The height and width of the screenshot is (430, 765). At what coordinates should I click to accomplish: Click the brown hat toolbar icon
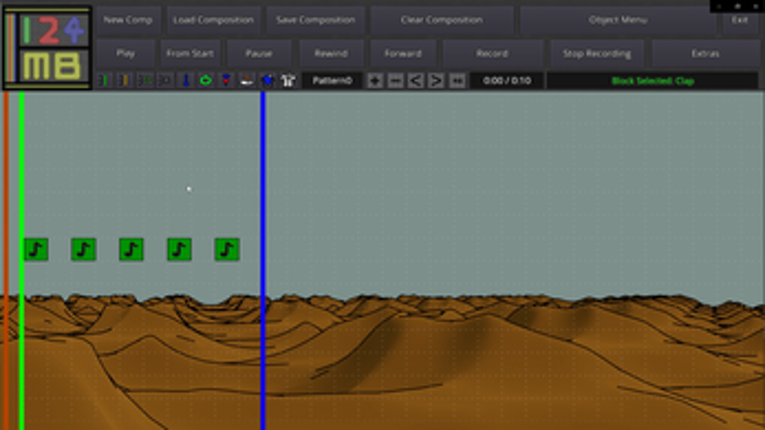coord(247,80)
